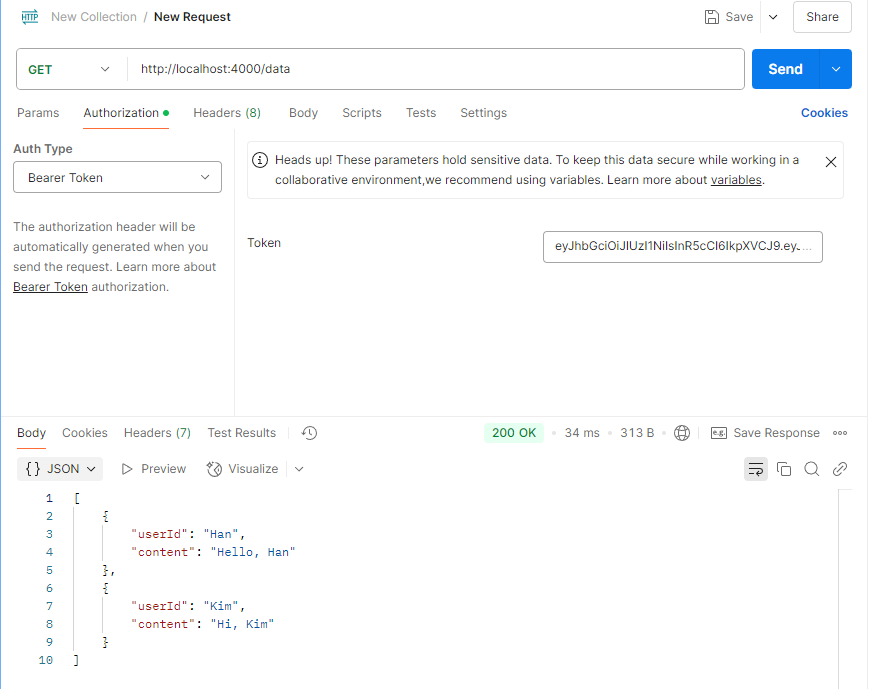The width and height of the screenshot is (873, 689).
Task: Click the info icon in the heads-up banner
Action: click(259, 160)
